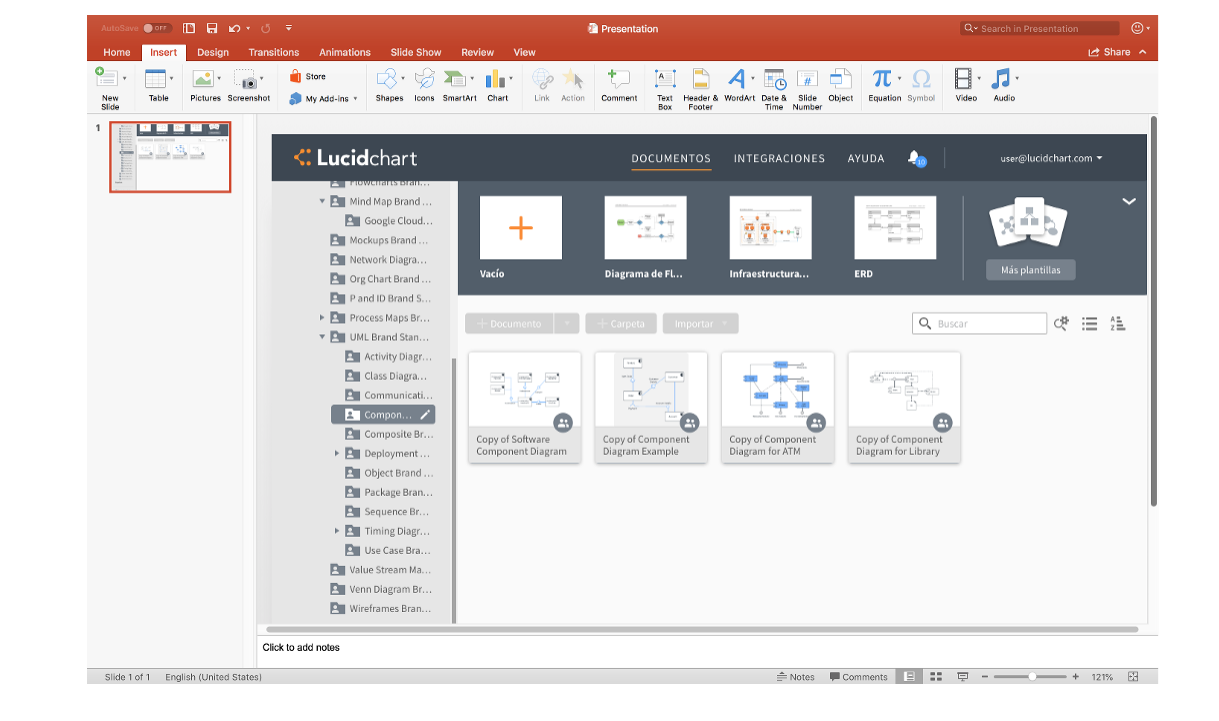Open the Office Store
The height and width of the screenshot is (721, 1219).
pos(308,76)
